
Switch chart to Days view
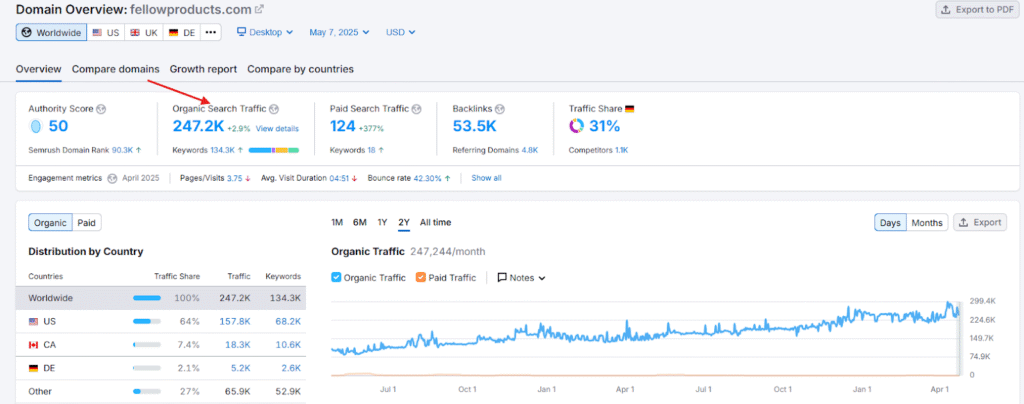click(890, 223)
